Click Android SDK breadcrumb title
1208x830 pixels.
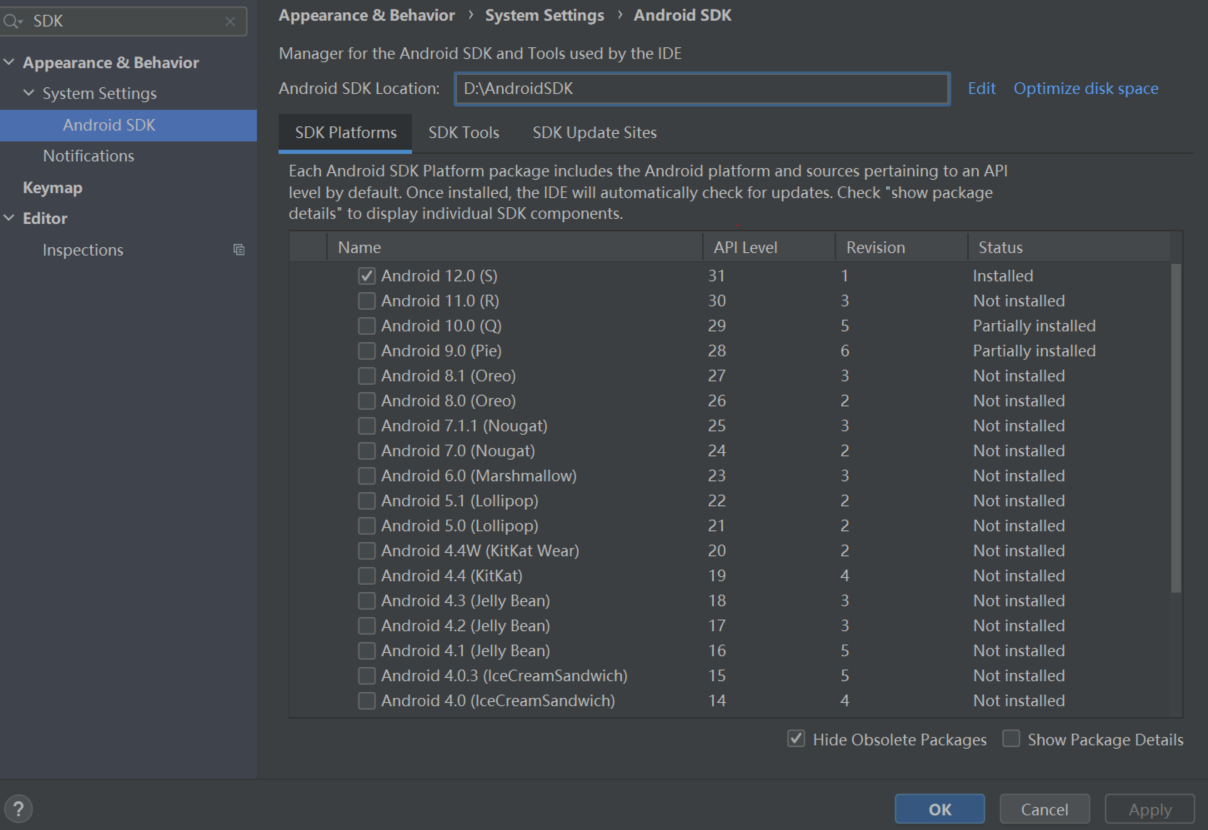[683, 15]
